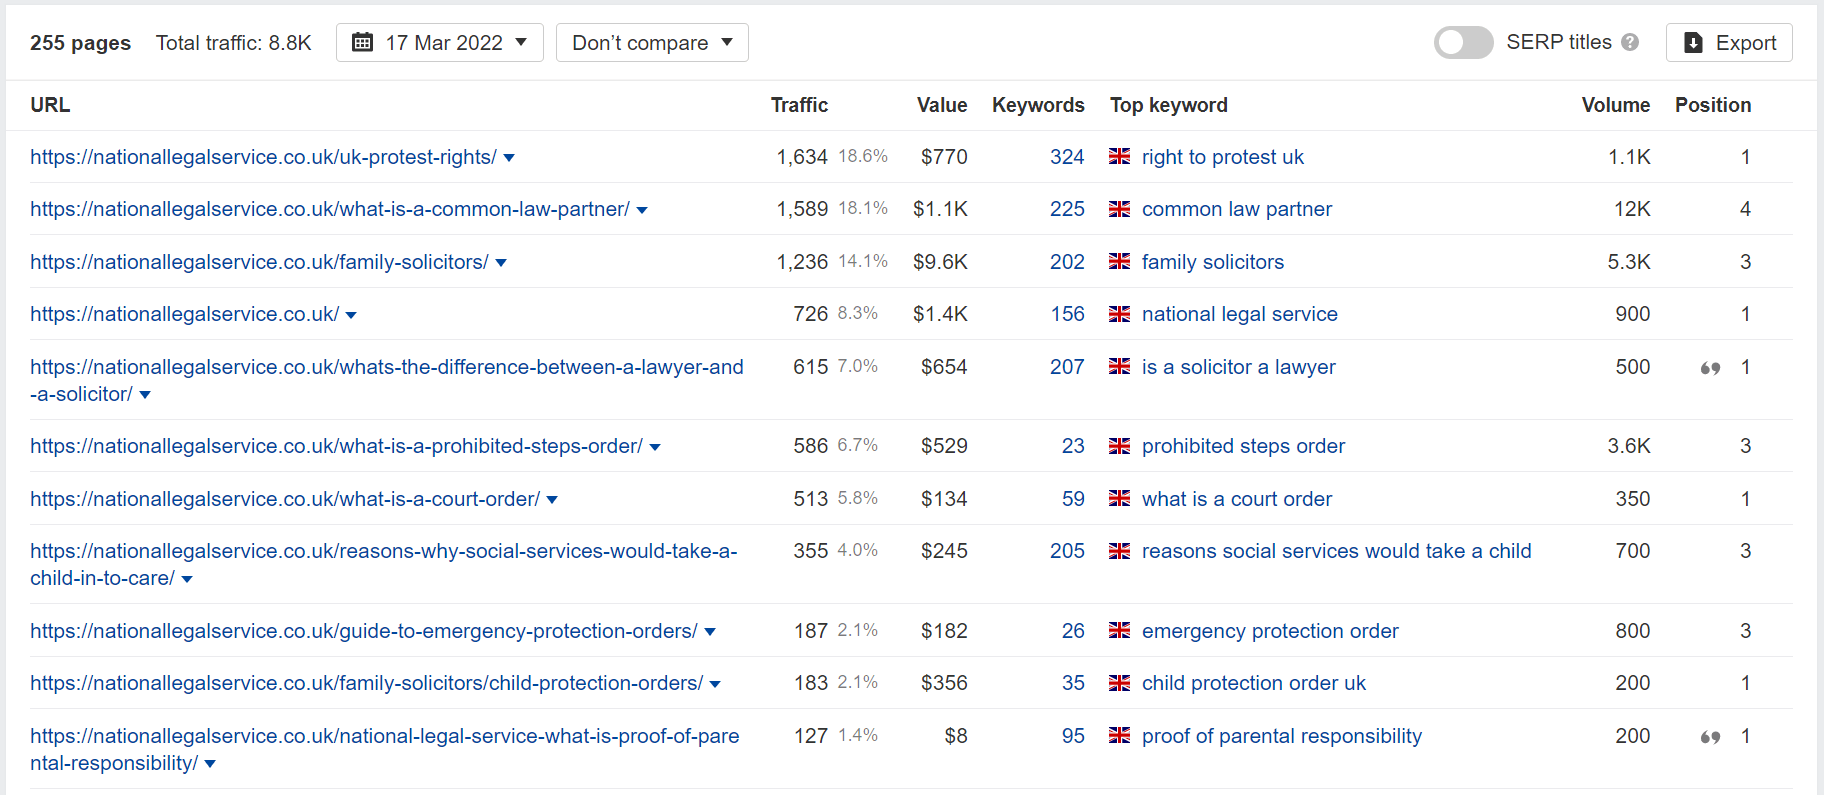Click keyword link family solicitors
The height and width of the screenshot is (795, 1824).
click(x=1213, y=262)
